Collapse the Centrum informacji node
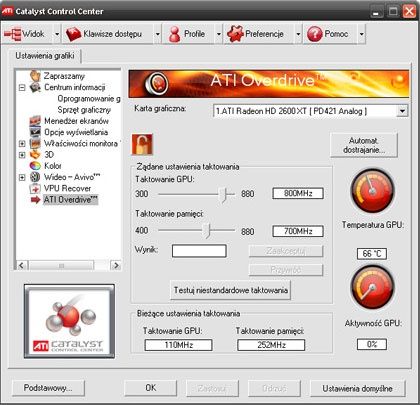Viewport: 420px width, 405px height. click(x=22, y=88)
